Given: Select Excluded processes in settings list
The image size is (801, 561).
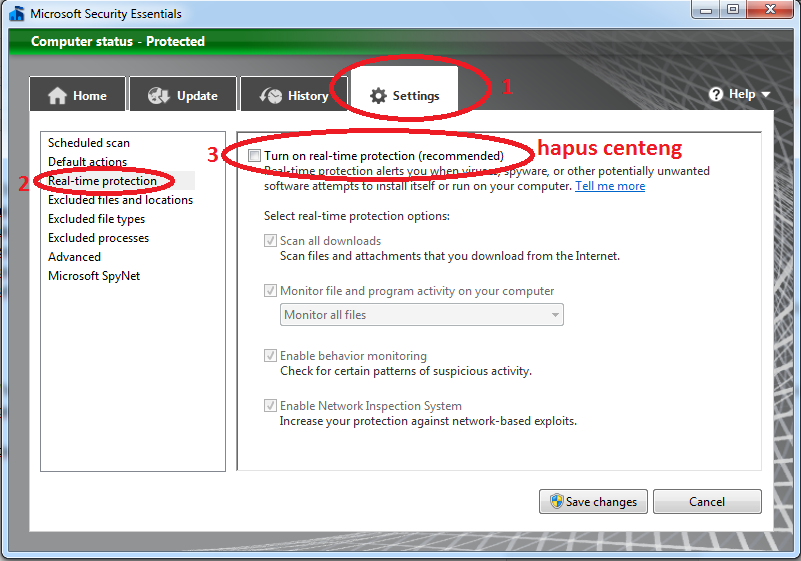Looking at the screenshot, I should [x=99, y=238].
